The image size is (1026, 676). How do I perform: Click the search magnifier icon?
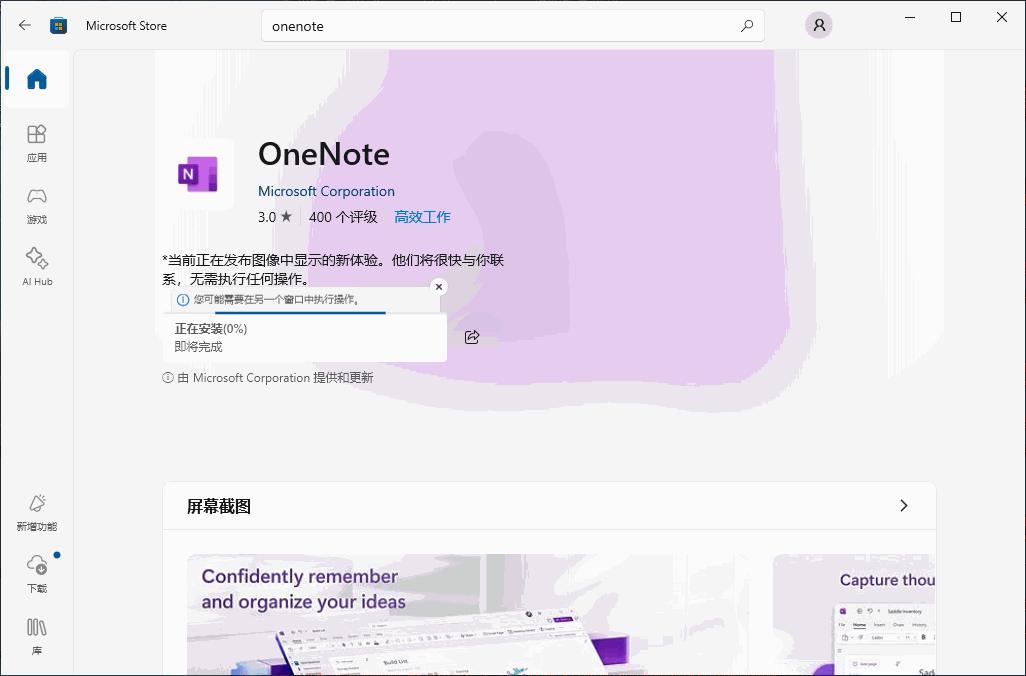click(x=746, y=25)
